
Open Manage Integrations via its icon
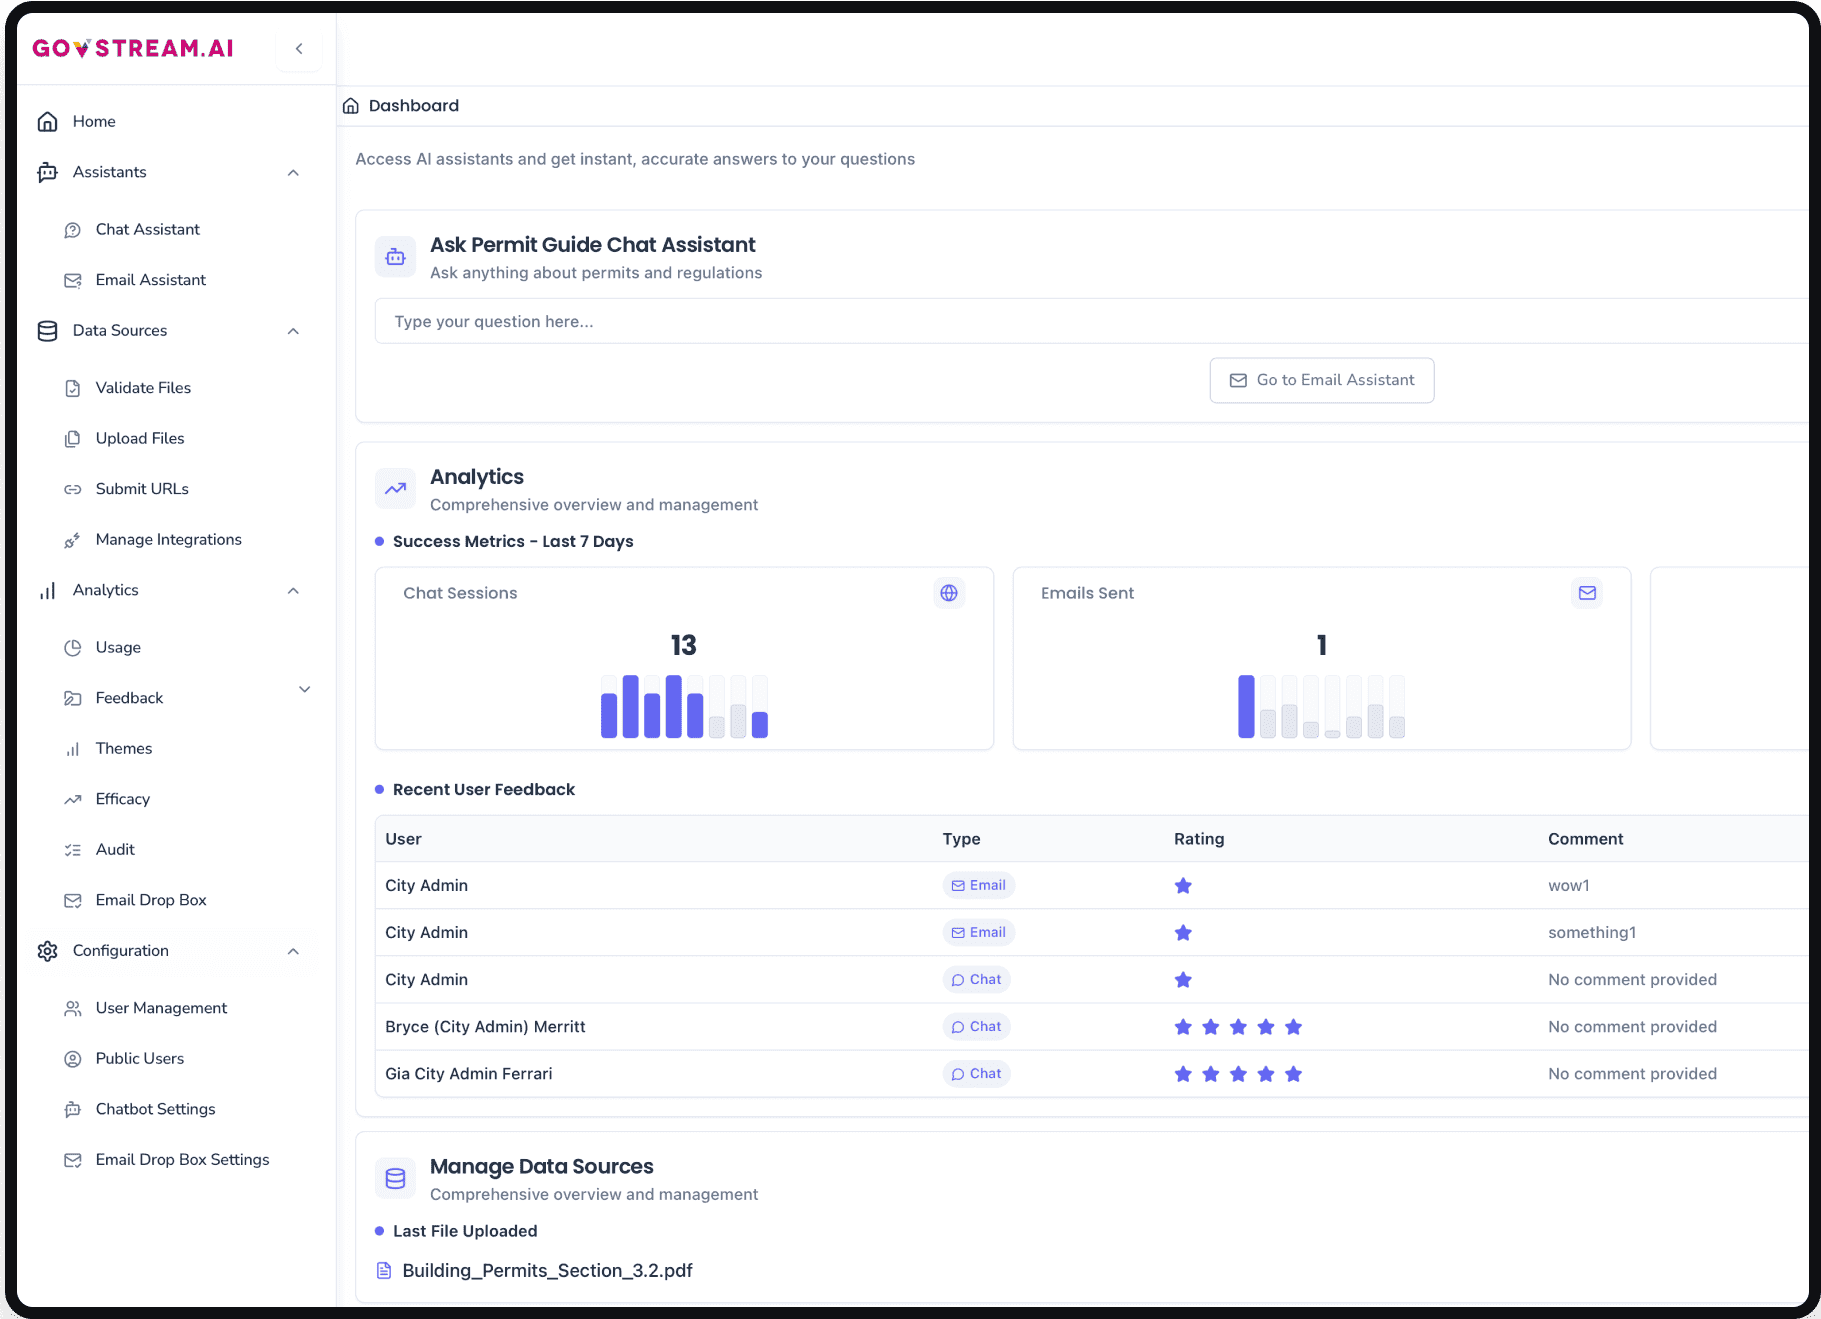(x=73, y=539)
